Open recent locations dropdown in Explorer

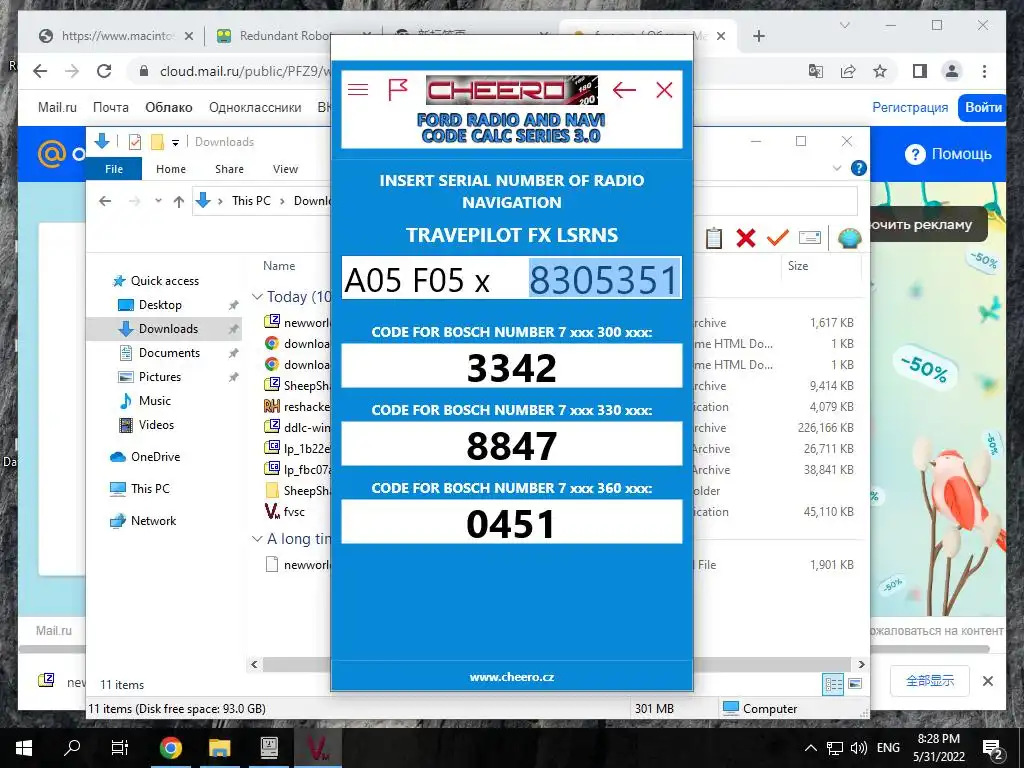pos(158,201)
